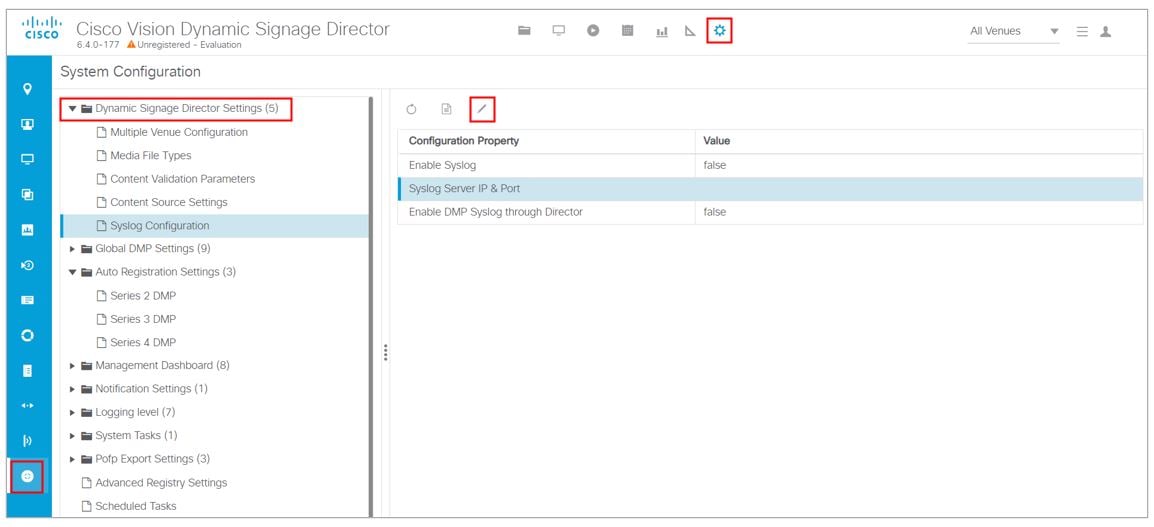The height and width of the screenshot is (527, 1154).
Task: Select Content Validation Parameters item
Action: click(183, 179)
